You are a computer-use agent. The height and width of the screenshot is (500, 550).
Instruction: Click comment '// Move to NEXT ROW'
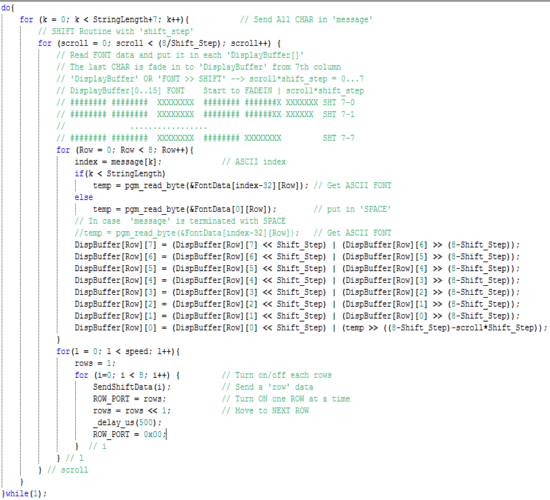(x=265, y=411)
